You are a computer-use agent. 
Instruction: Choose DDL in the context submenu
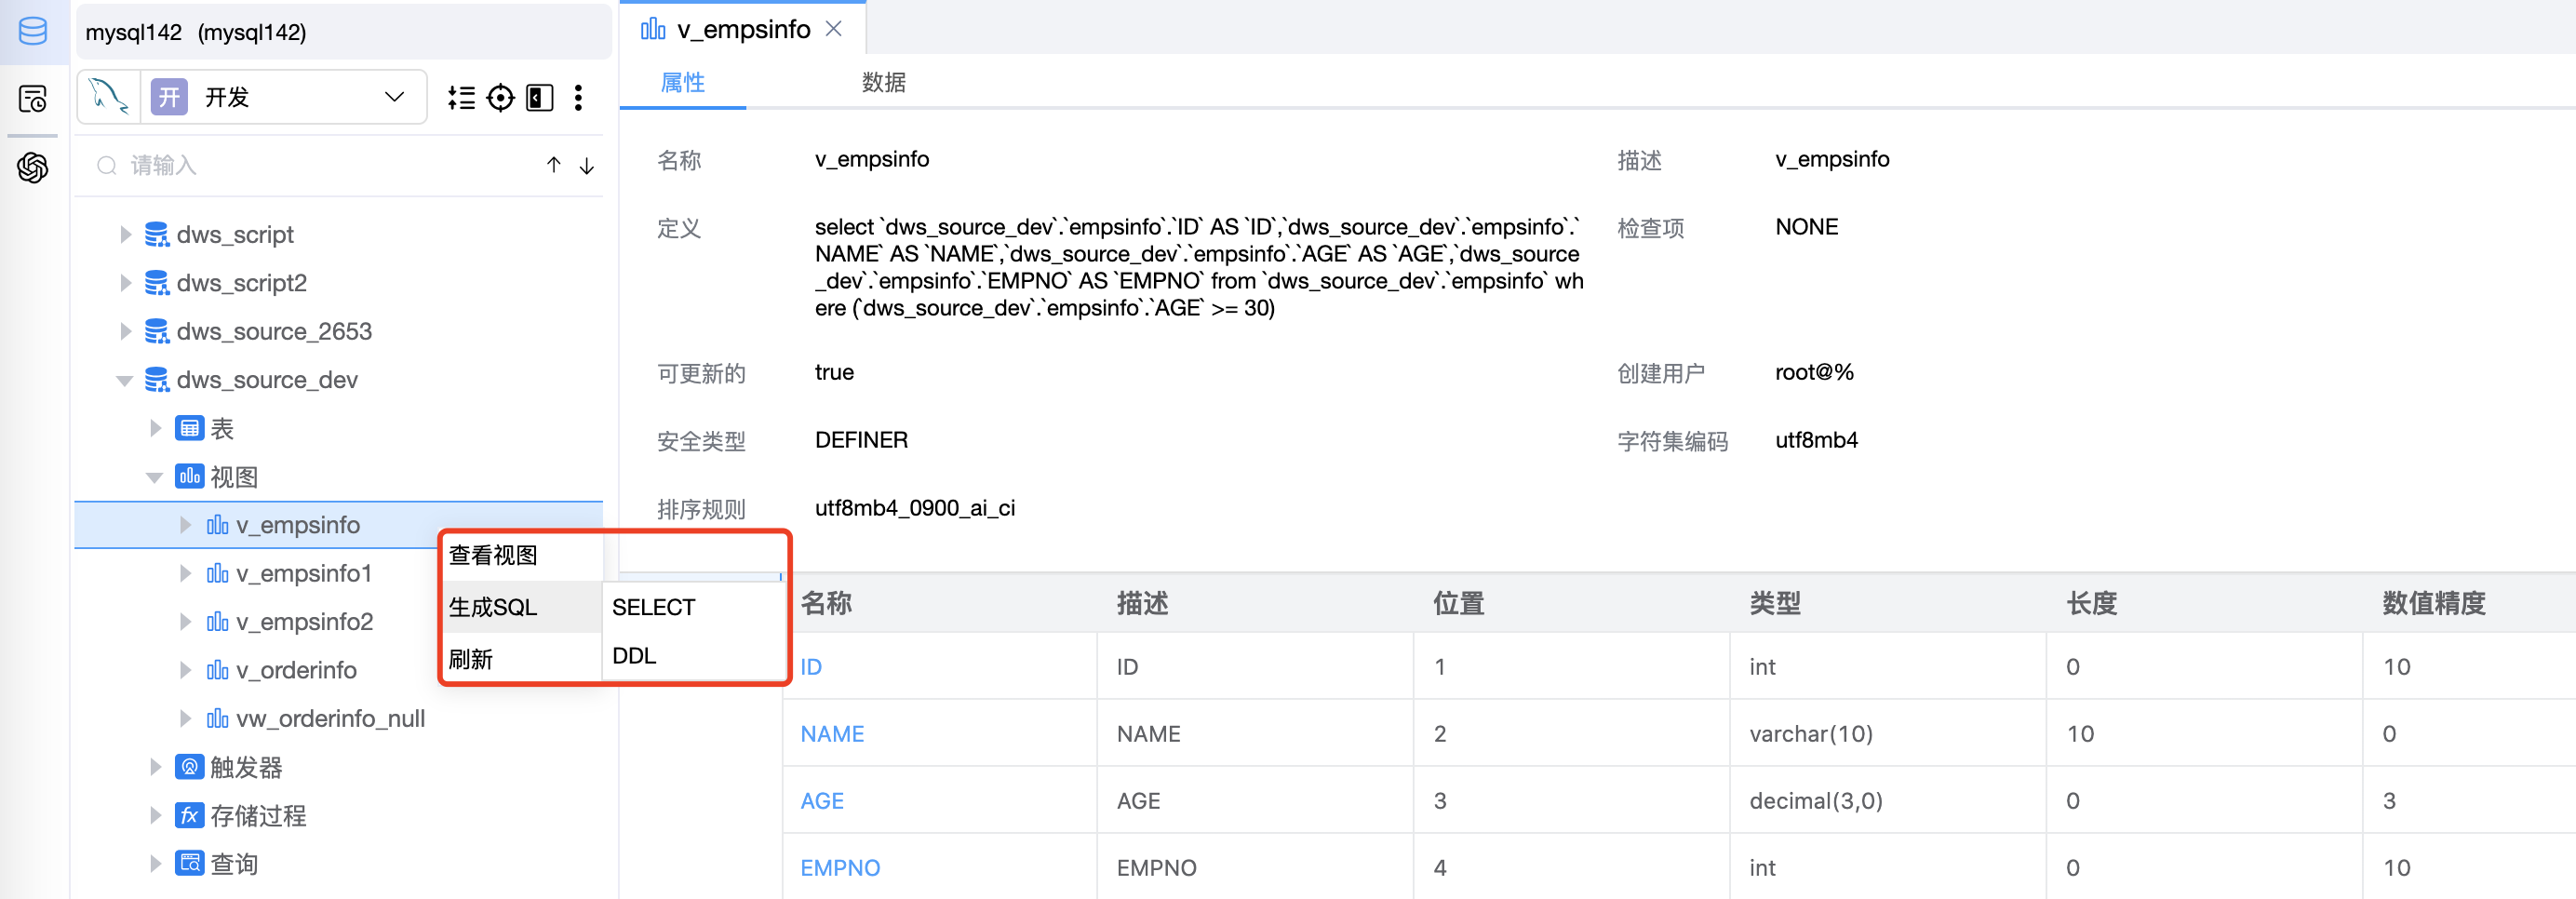[x=634, y=656]
